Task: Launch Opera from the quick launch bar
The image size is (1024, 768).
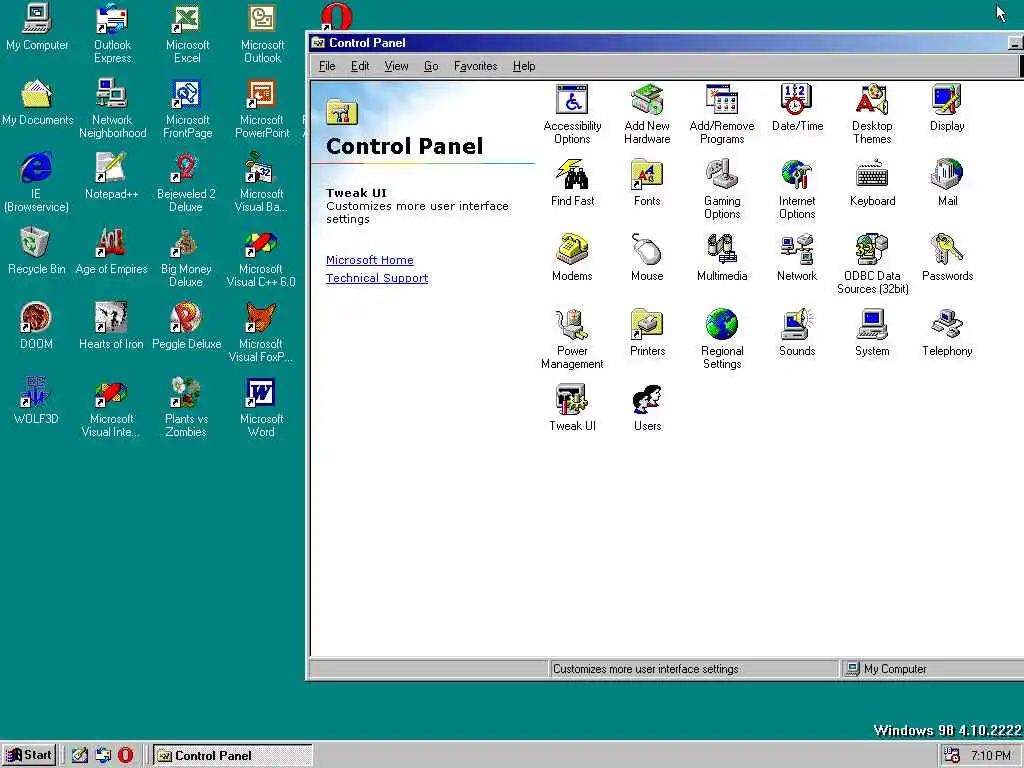Action: point(125,756)
